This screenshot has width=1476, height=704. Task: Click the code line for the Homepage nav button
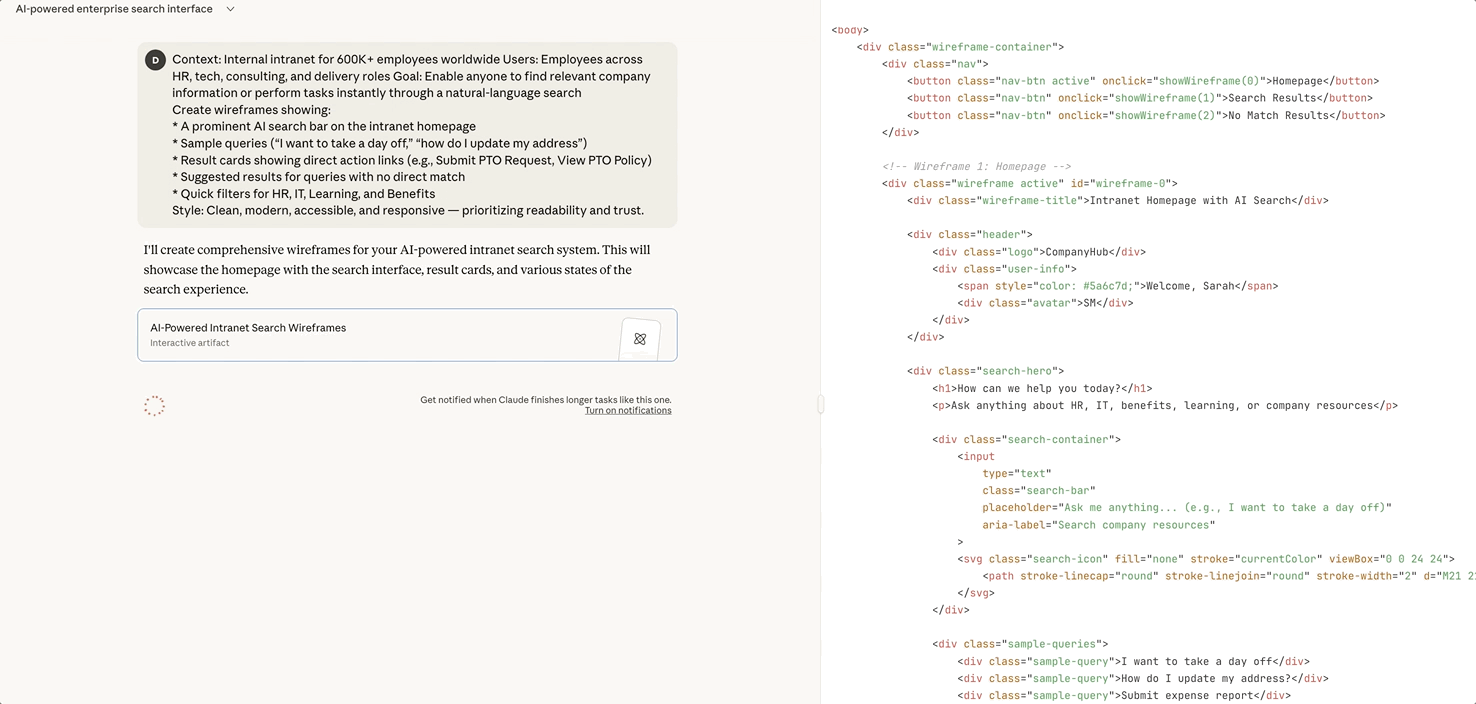[1143, 81]
